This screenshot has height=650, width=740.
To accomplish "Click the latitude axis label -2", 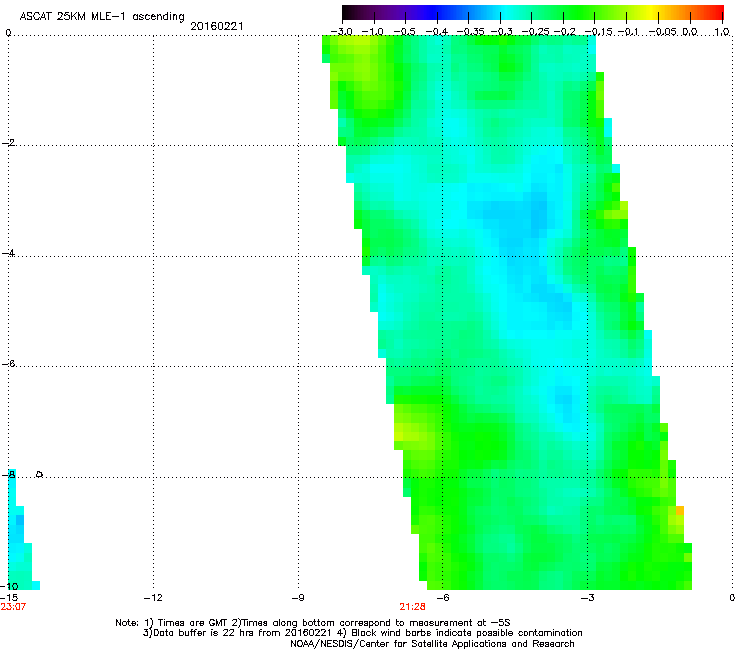I will click(8, 143).
